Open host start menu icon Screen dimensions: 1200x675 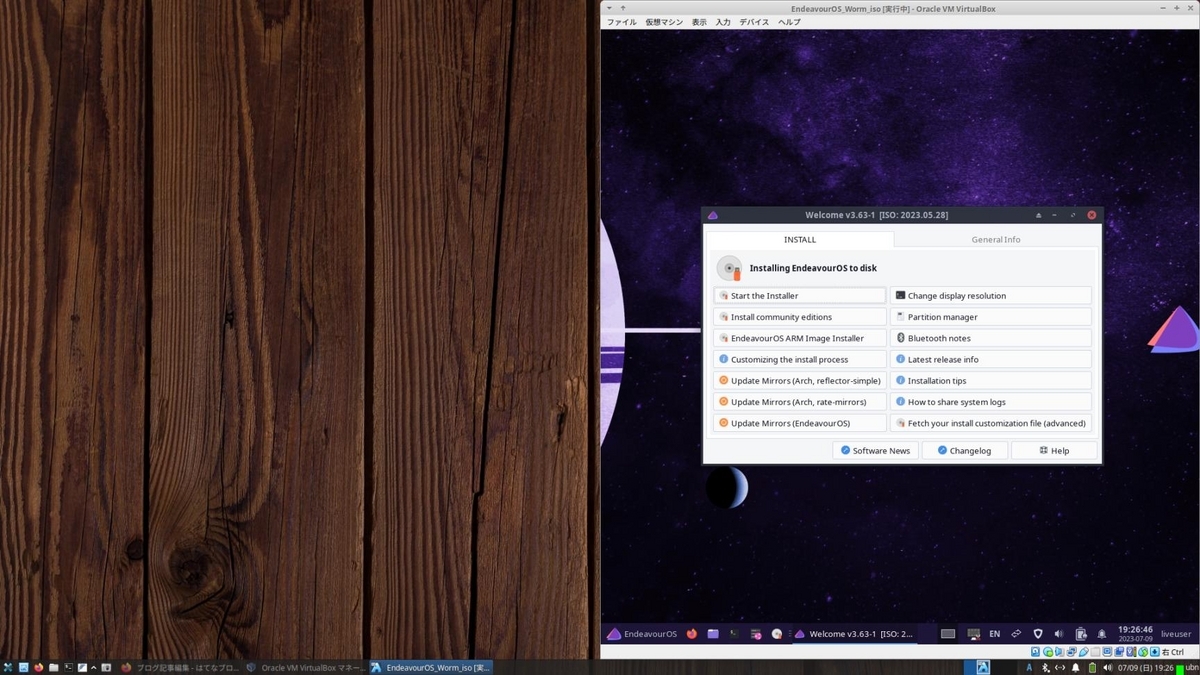pos(8,667)
